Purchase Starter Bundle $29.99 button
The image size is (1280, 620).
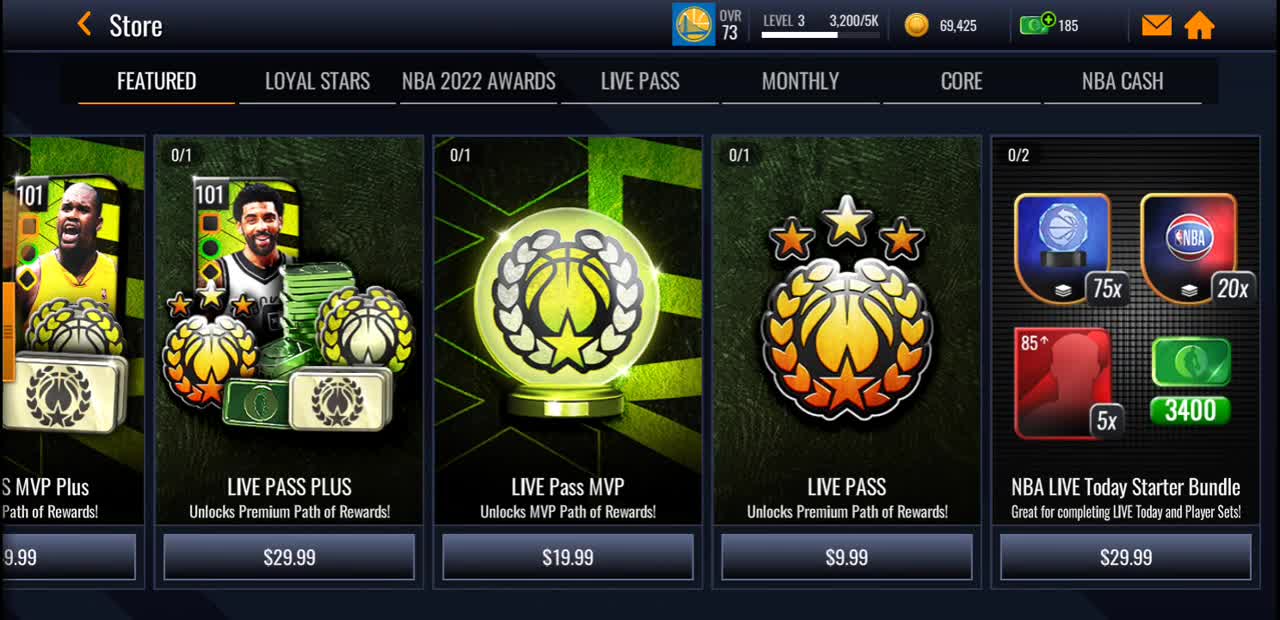pos(1126,557)
